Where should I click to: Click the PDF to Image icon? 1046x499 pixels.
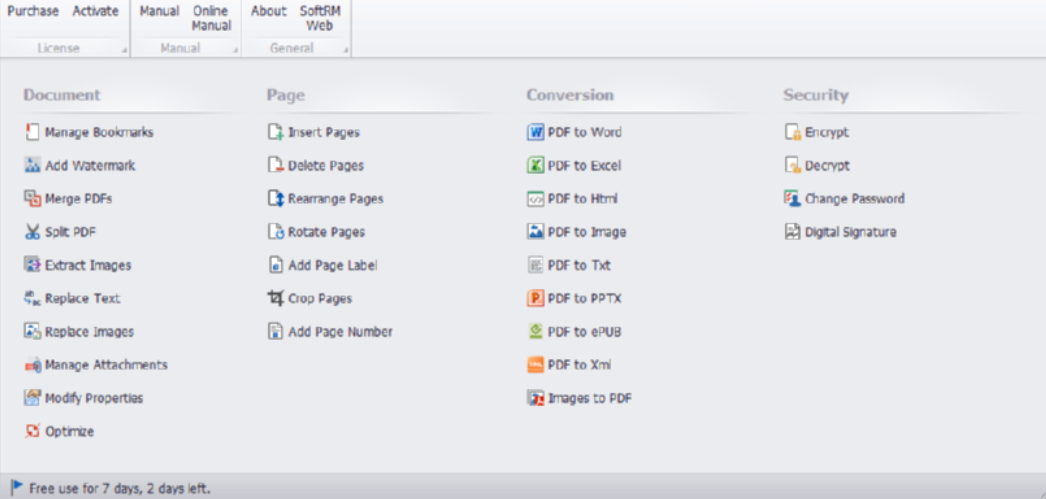click(x=535, y=232)
